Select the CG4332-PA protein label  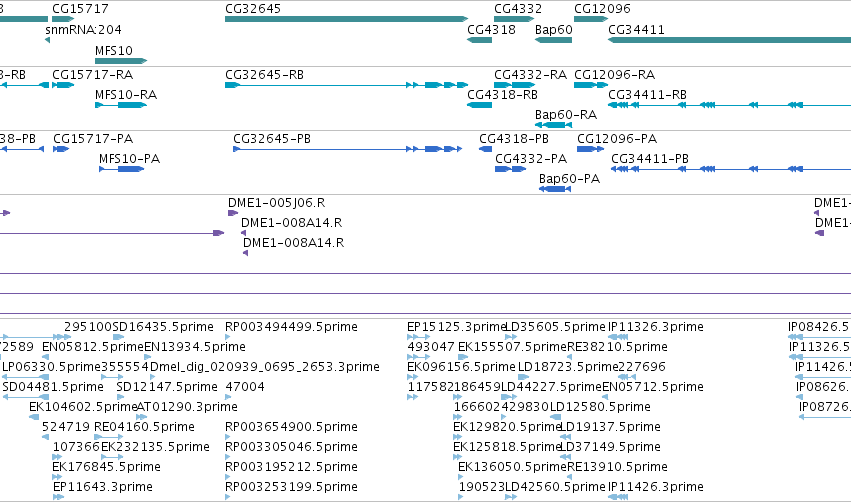coord(531,158)
